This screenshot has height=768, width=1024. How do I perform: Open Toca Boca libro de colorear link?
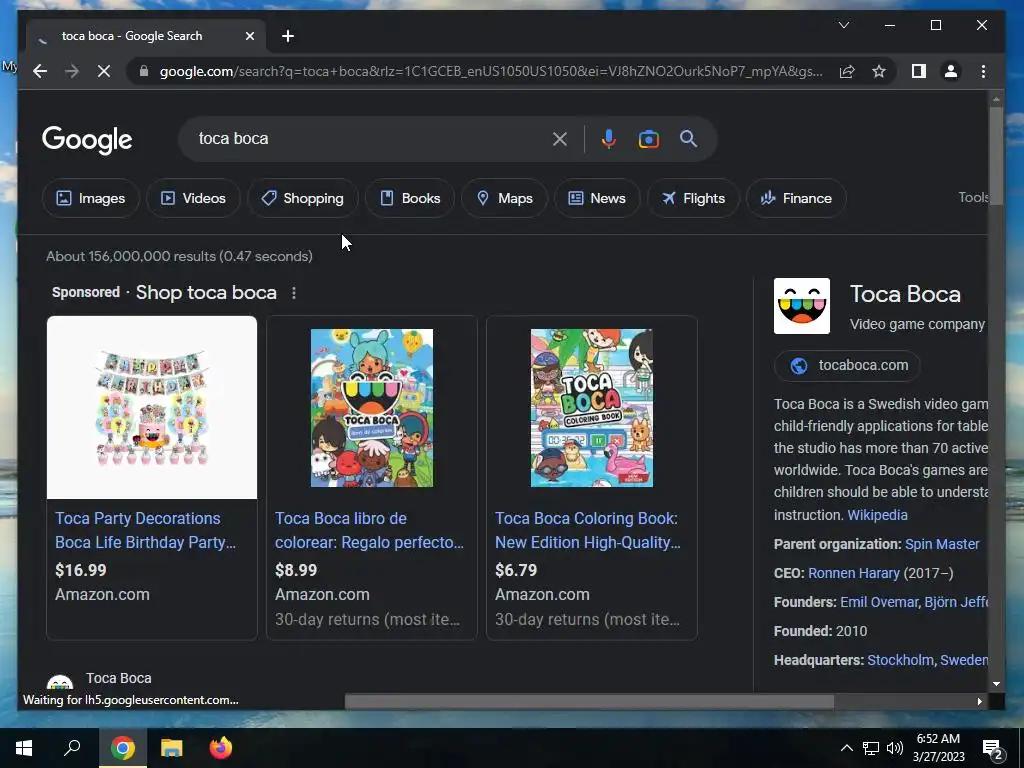pos(369,530)
